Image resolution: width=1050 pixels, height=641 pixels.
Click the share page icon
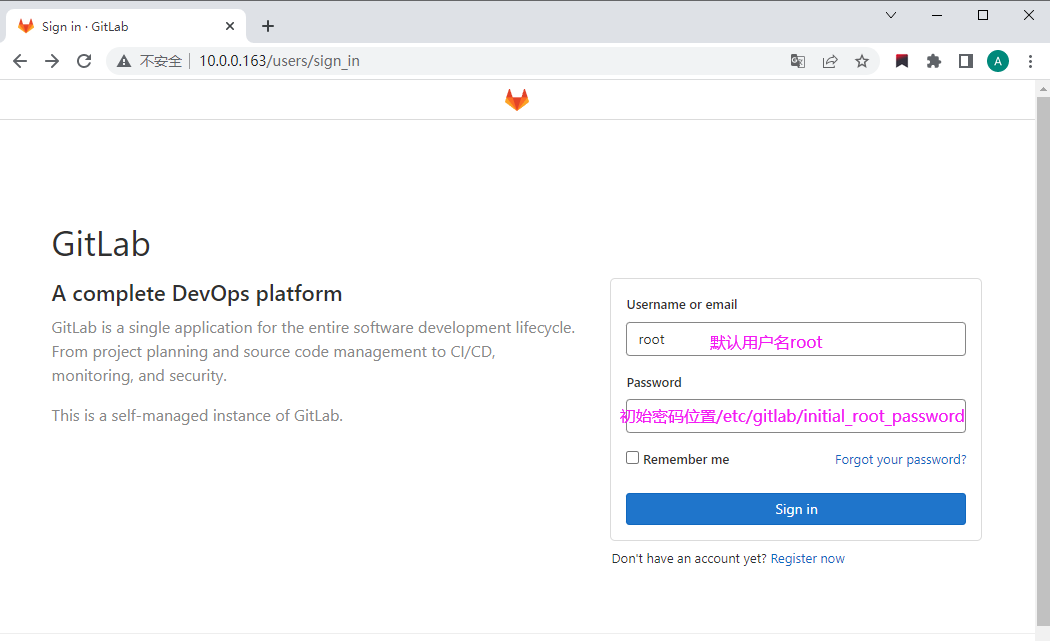(829, 61)
